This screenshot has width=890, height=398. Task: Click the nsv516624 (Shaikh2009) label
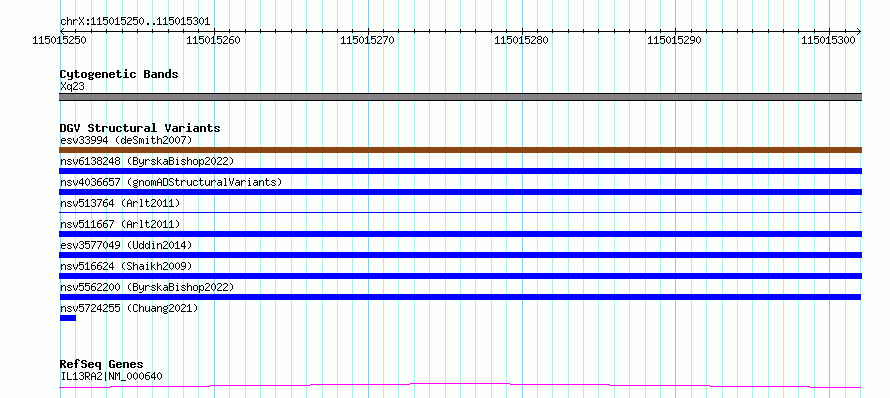pyautogui.click(x=126, y=266)
